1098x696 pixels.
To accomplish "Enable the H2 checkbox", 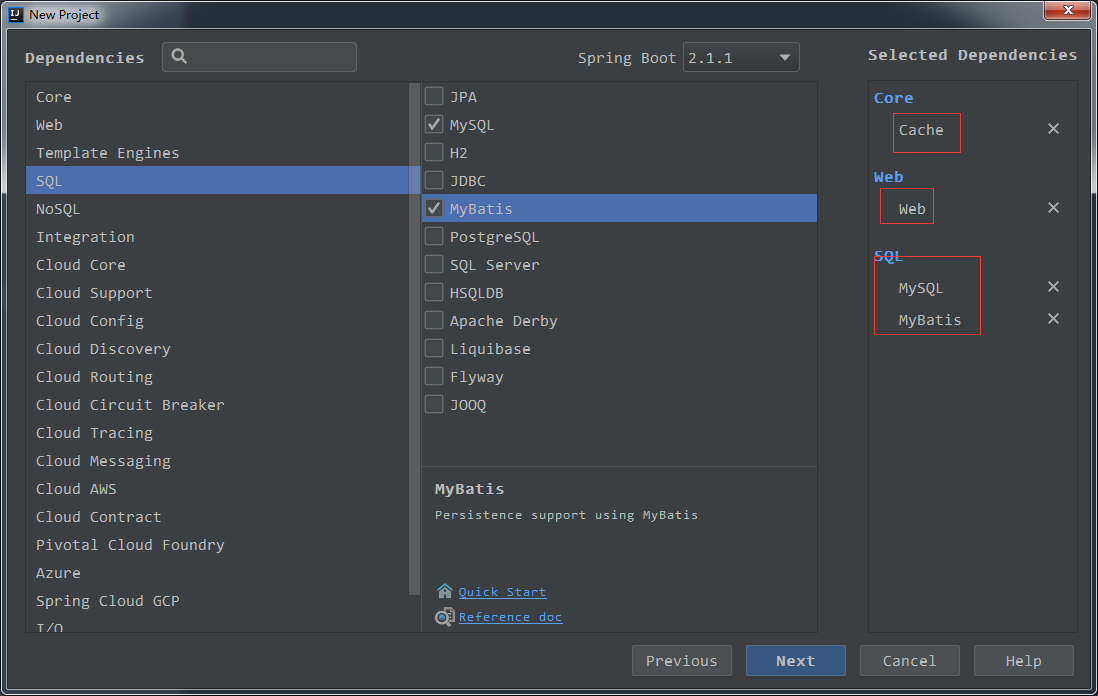I will (434, 152).
